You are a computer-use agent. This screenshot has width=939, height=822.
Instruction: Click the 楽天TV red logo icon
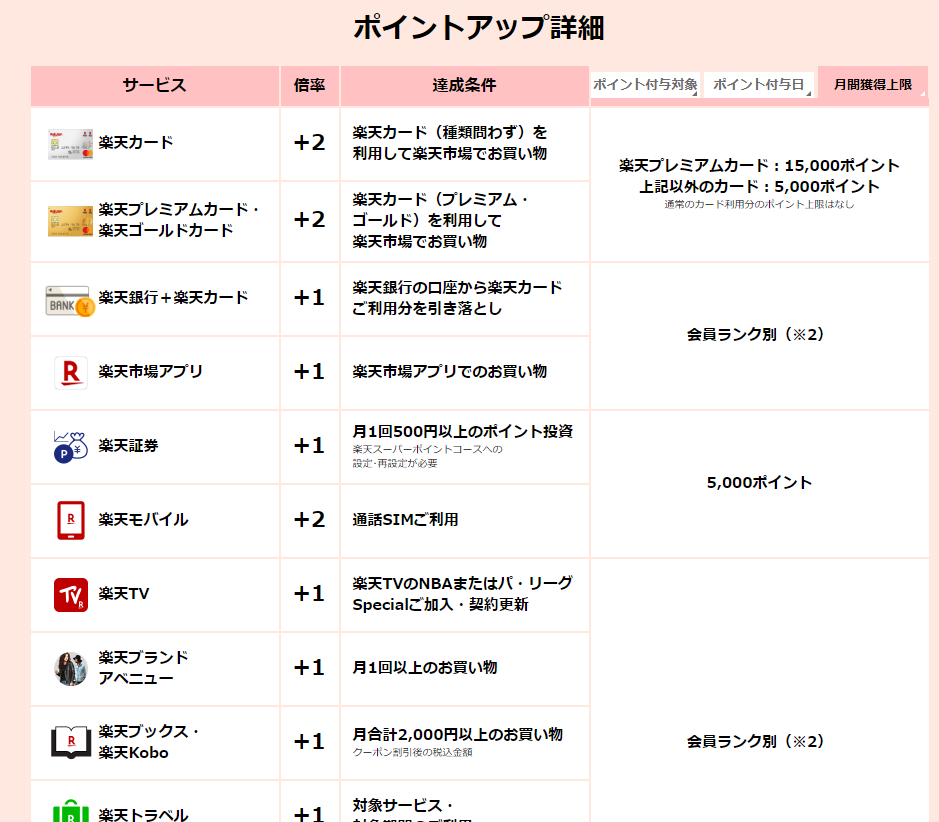70,594
